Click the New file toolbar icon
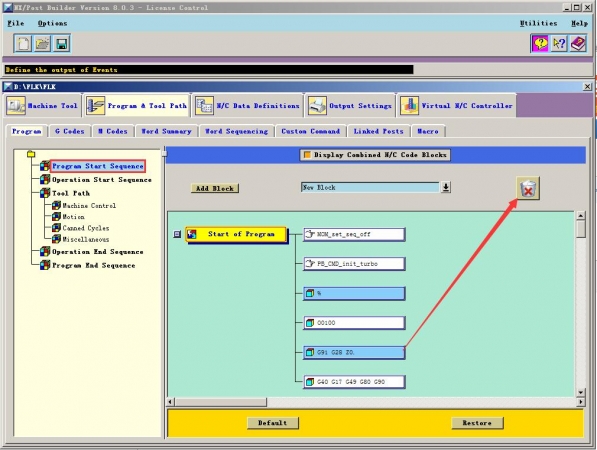This screenshot has width=597, height=450. pos(23,44)
